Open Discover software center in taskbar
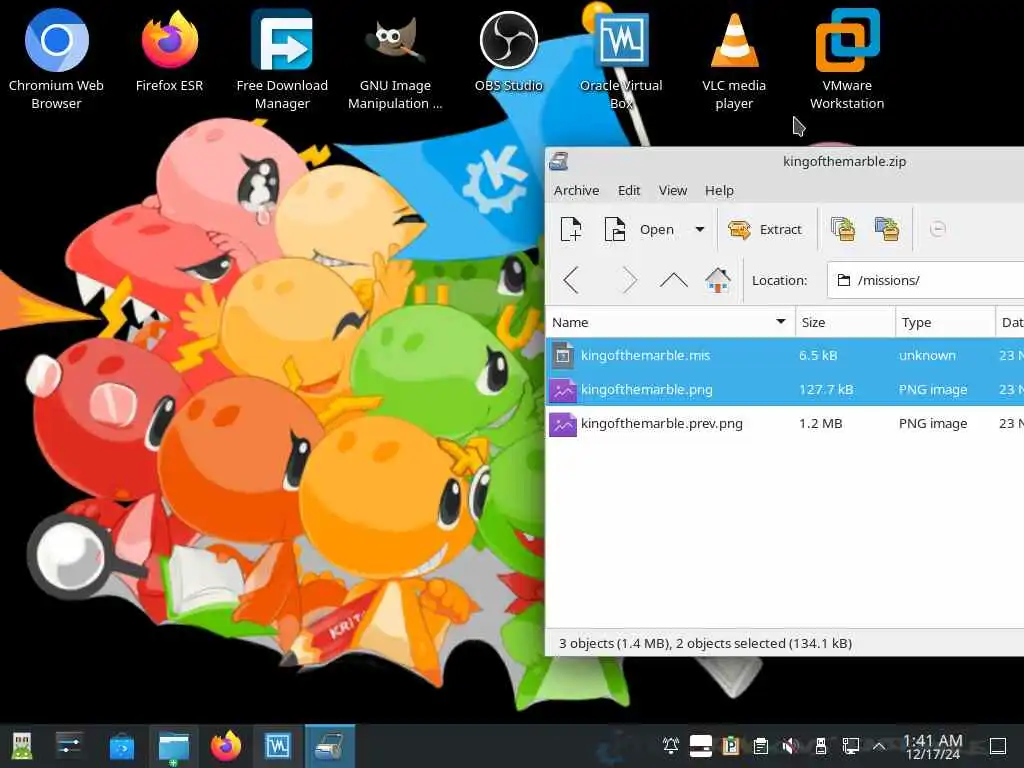Viewport: 1024px width, 768px height. (121, 746)
